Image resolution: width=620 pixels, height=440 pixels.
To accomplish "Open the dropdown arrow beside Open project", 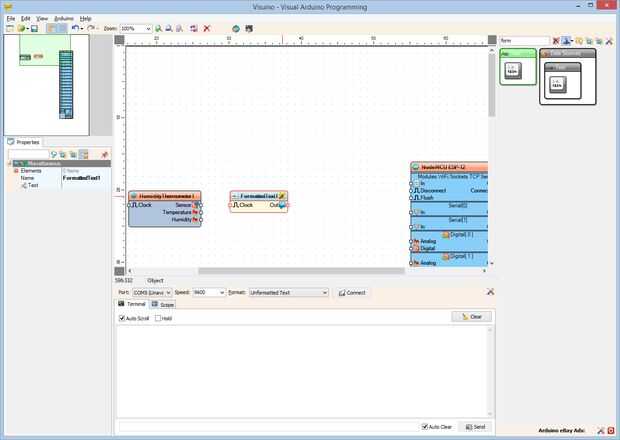I will tap(27, 28).
